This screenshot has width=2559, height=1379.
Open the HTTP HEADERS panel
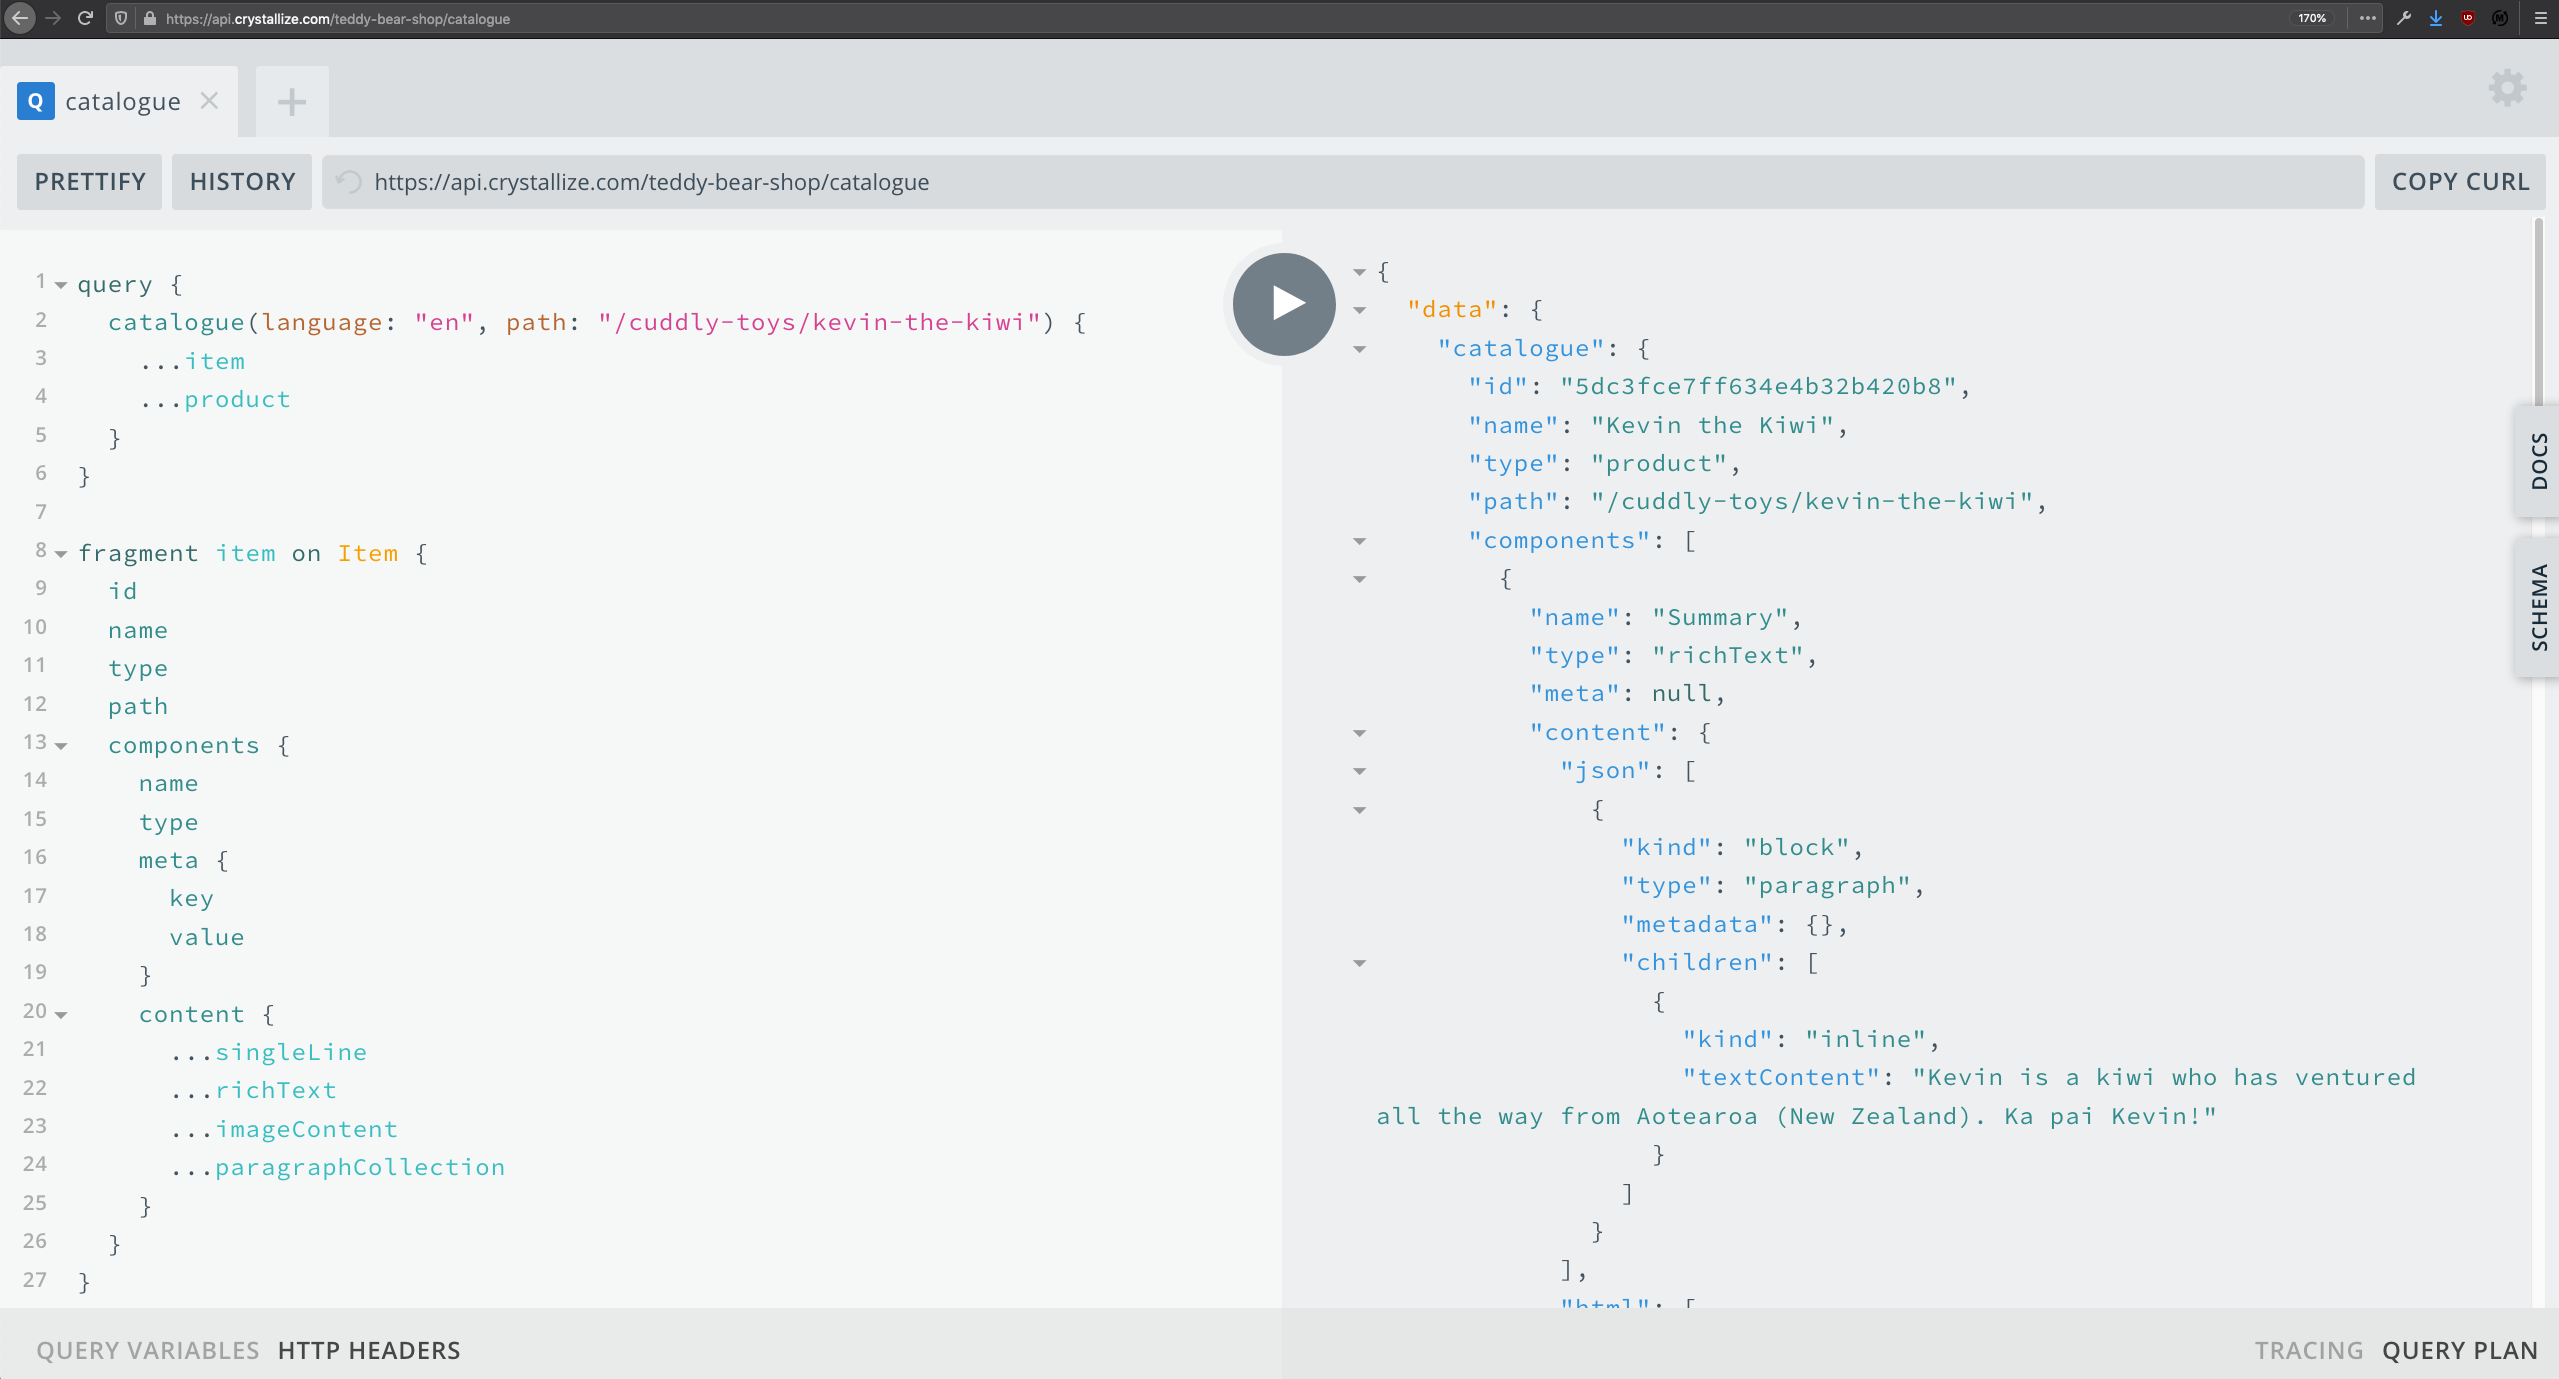pyautogui.click(x=369, y=1350)
